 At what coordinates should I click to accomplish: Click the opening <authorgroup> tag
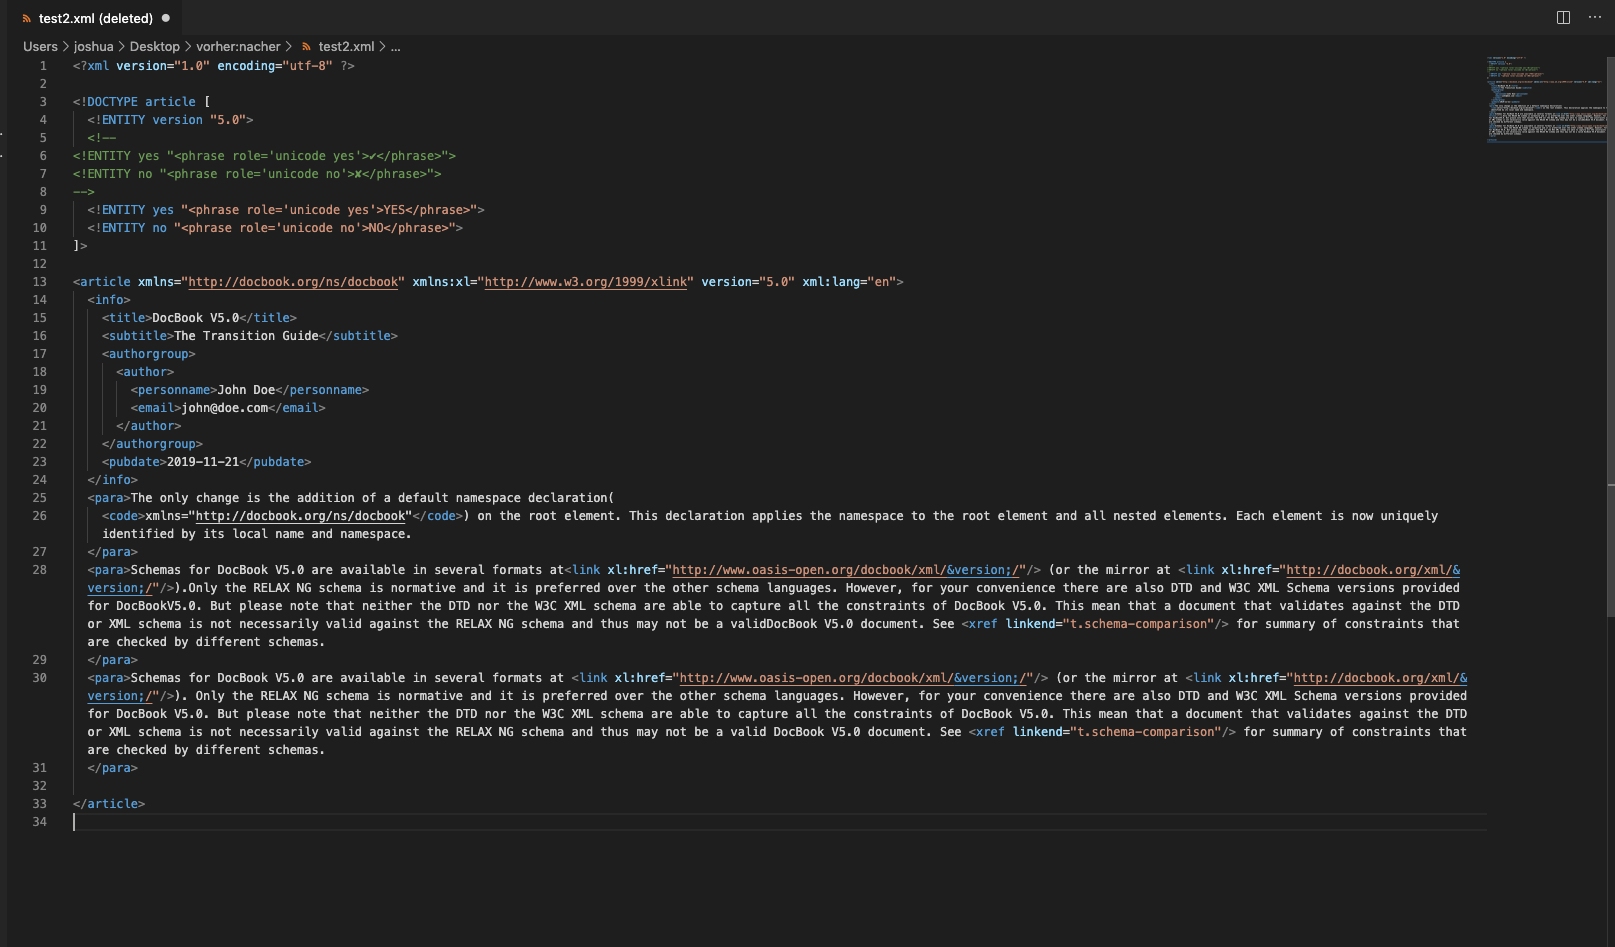(149, 354)
